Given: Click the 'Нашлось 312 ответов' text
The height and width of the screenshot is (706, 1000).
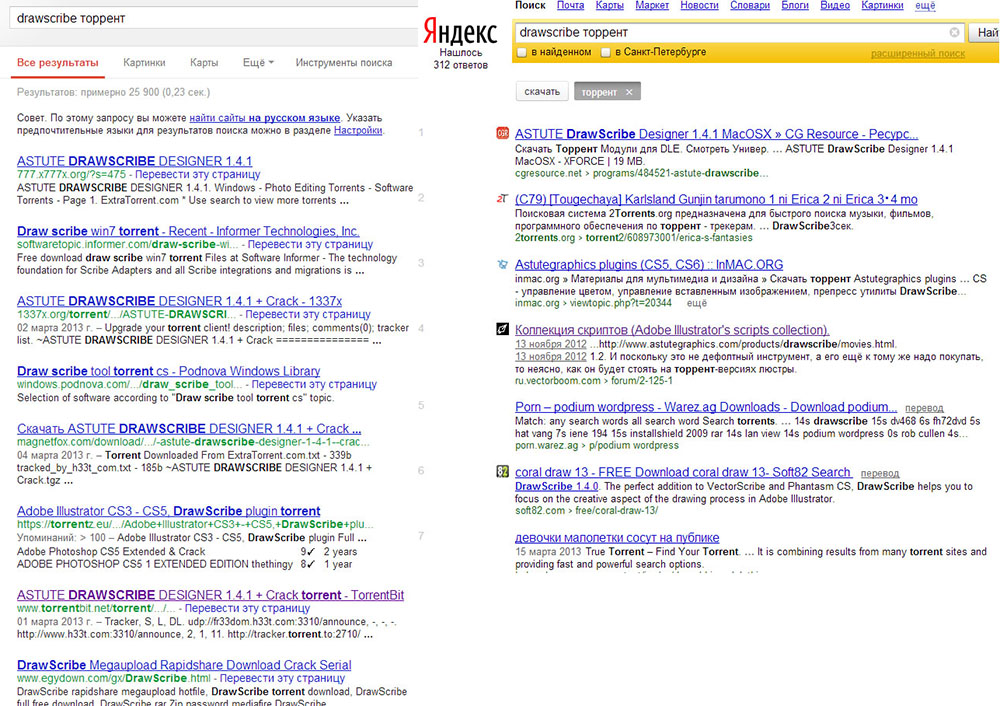Looking at the screenshot, I should [x=460, y=59].
